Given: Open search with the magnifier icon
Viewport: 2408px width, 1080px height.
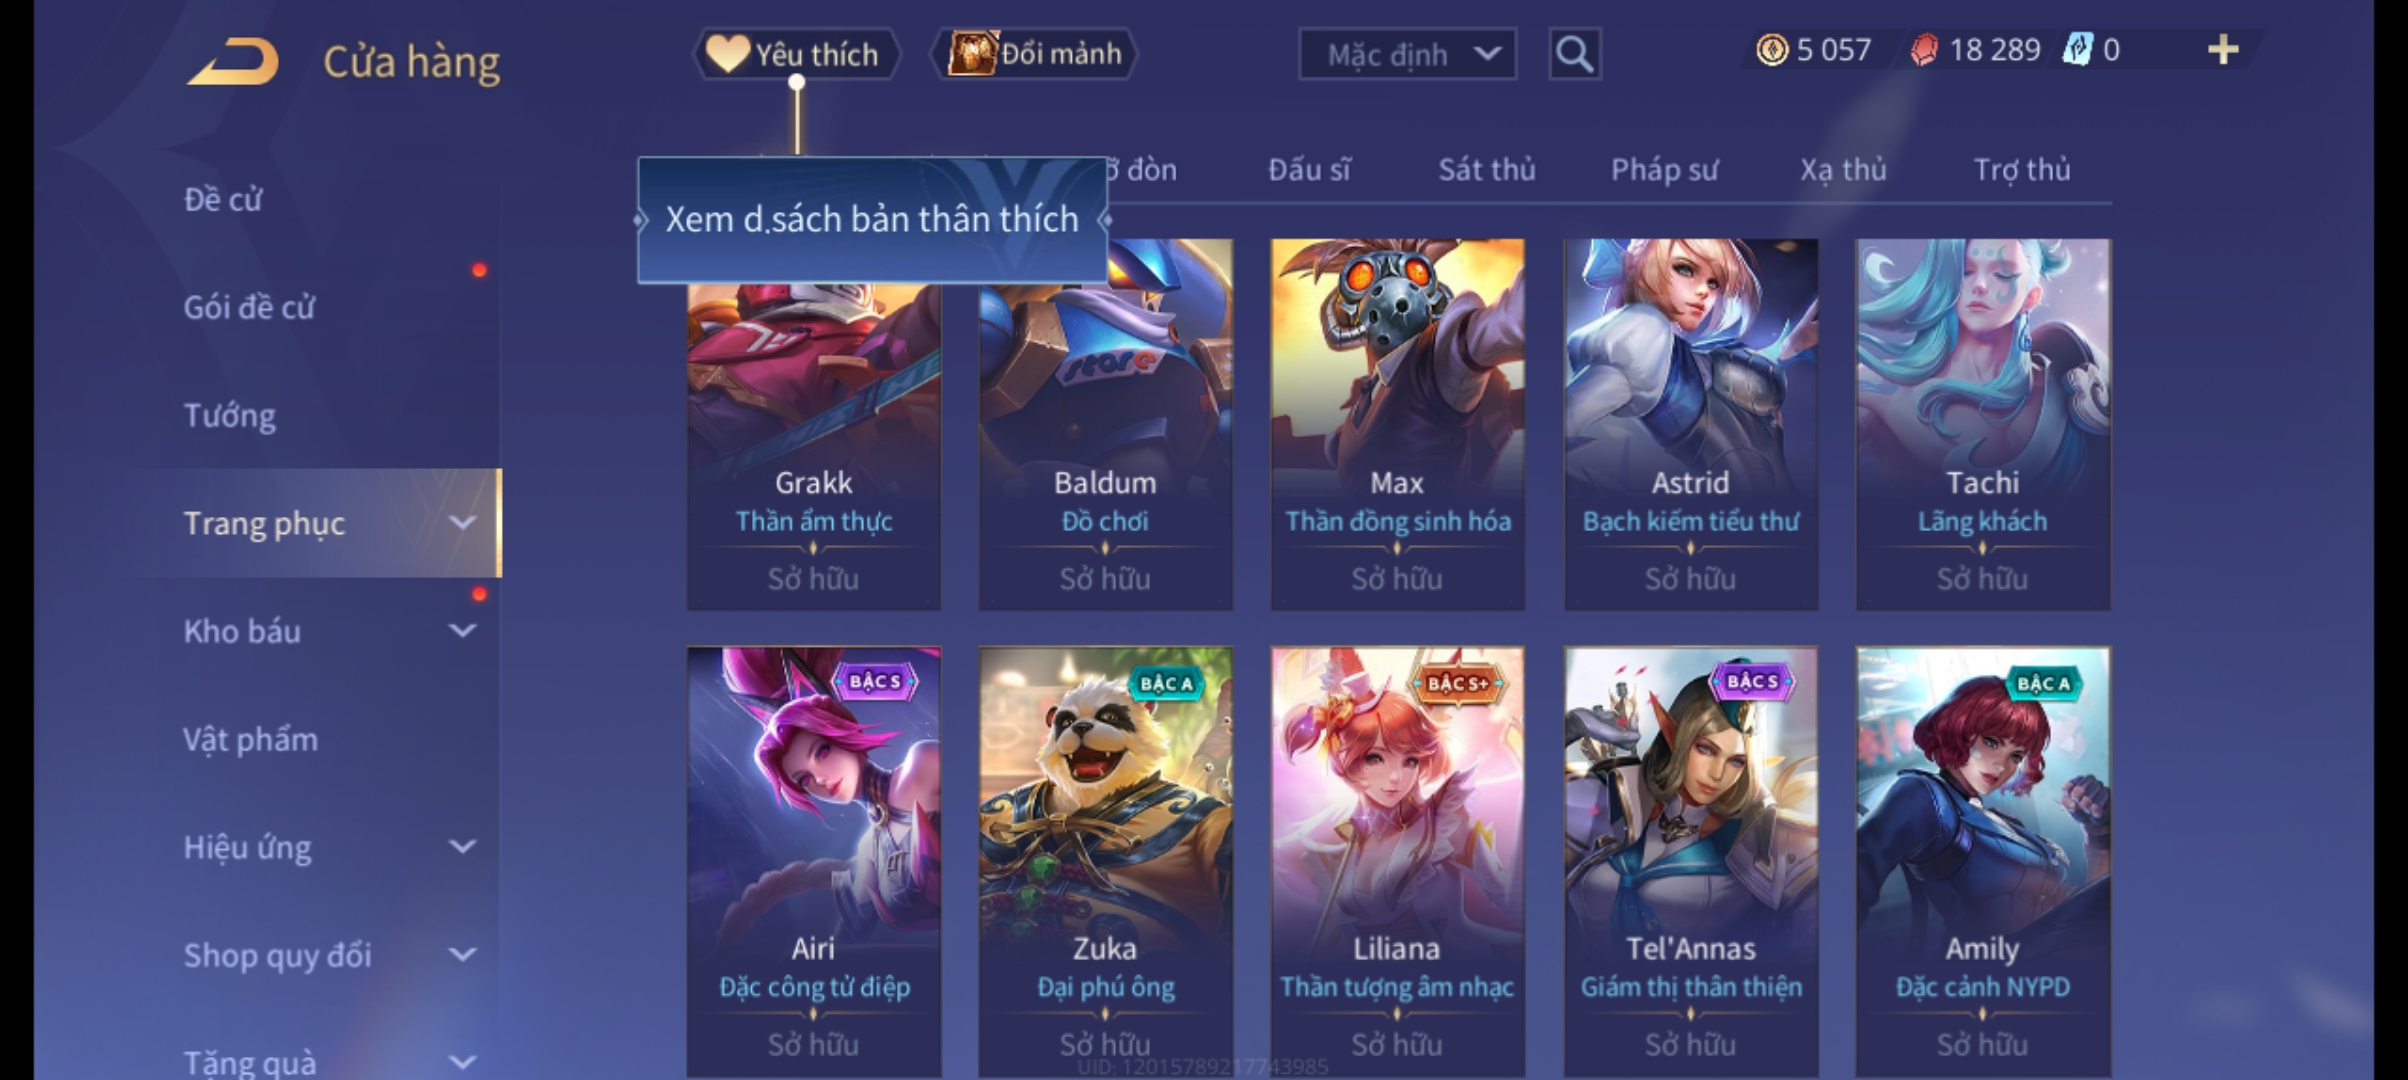Looking at the screenshot, I should coord(1574,54).
